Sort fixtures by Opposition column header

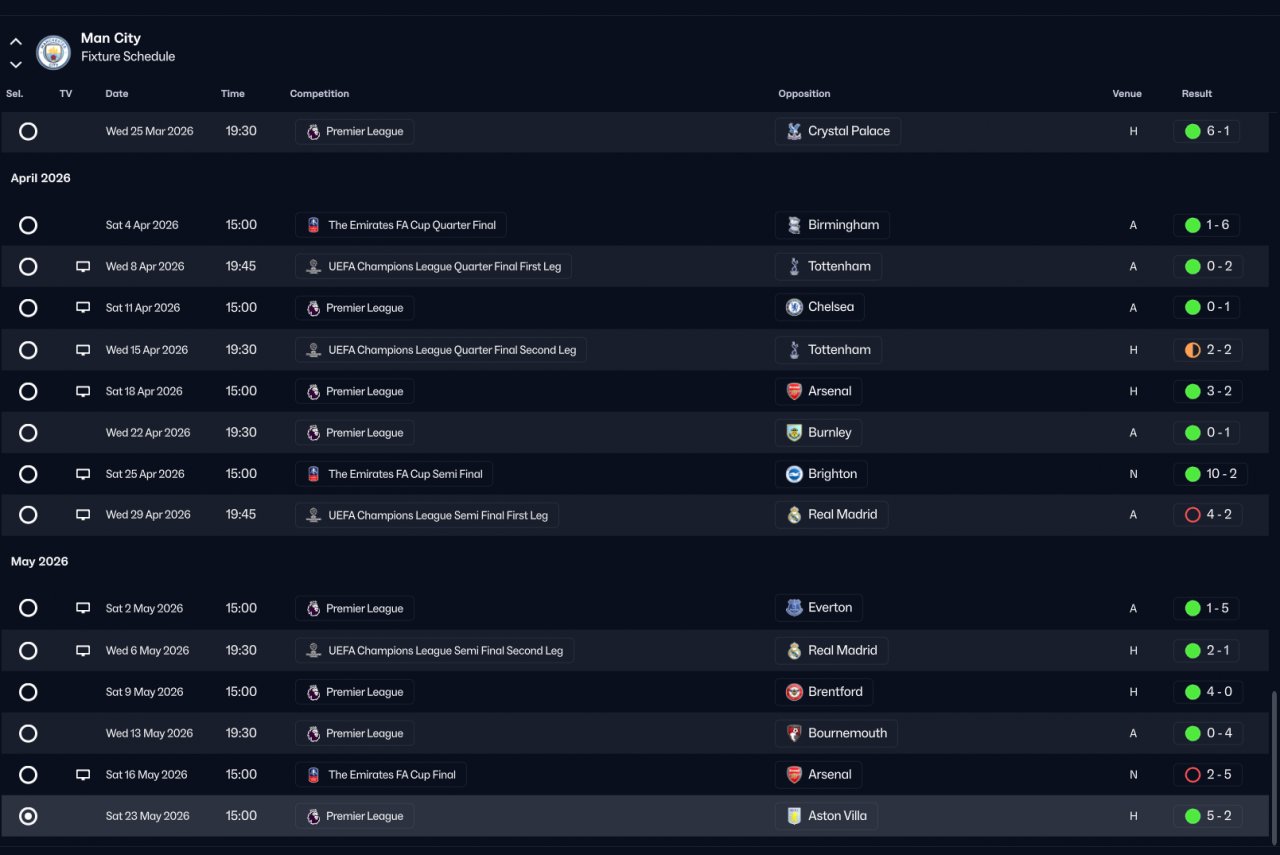[804, 94]
